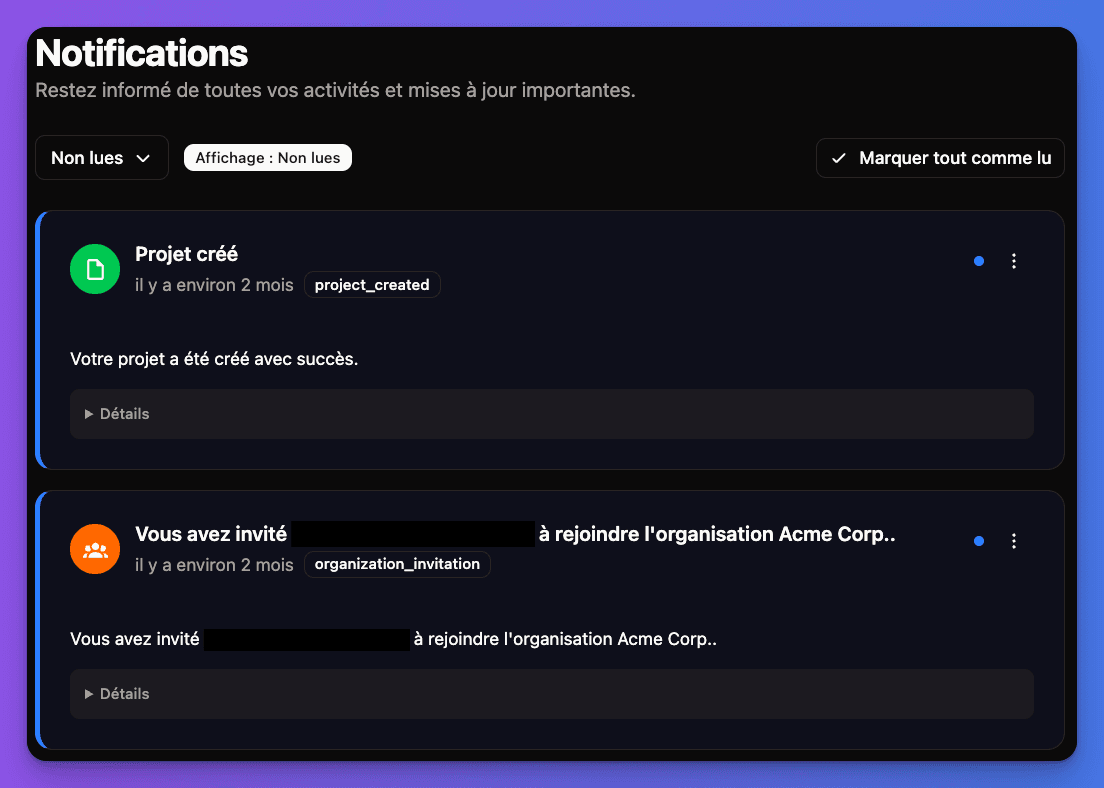Image resolution: width=1104 pixels, height=788 pixels.
Task: Click the Marquer tout comme lu button
Action: tap(940, 158)
